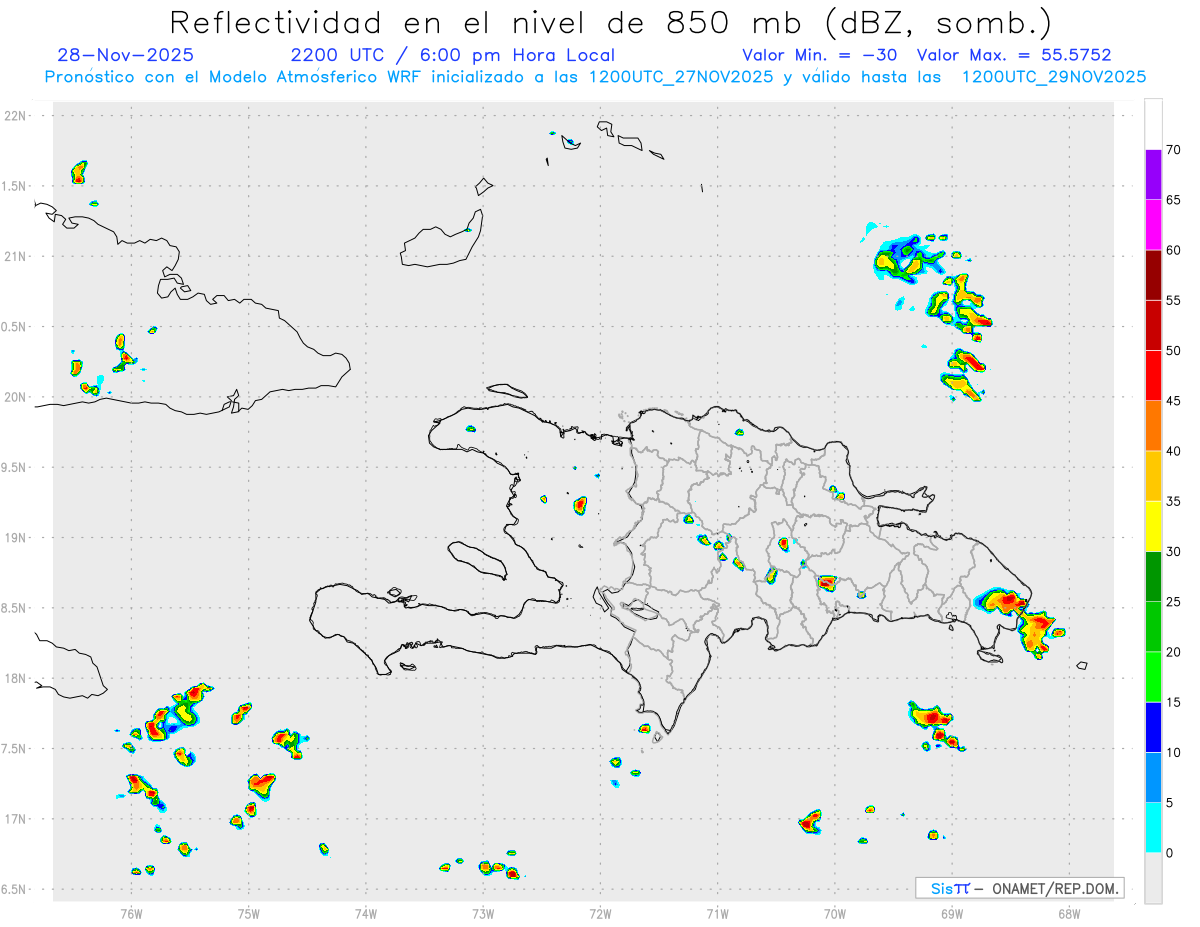
Task: Select the magenta 60-65 dBZ legend color
Action: [x=1153, y=225]
